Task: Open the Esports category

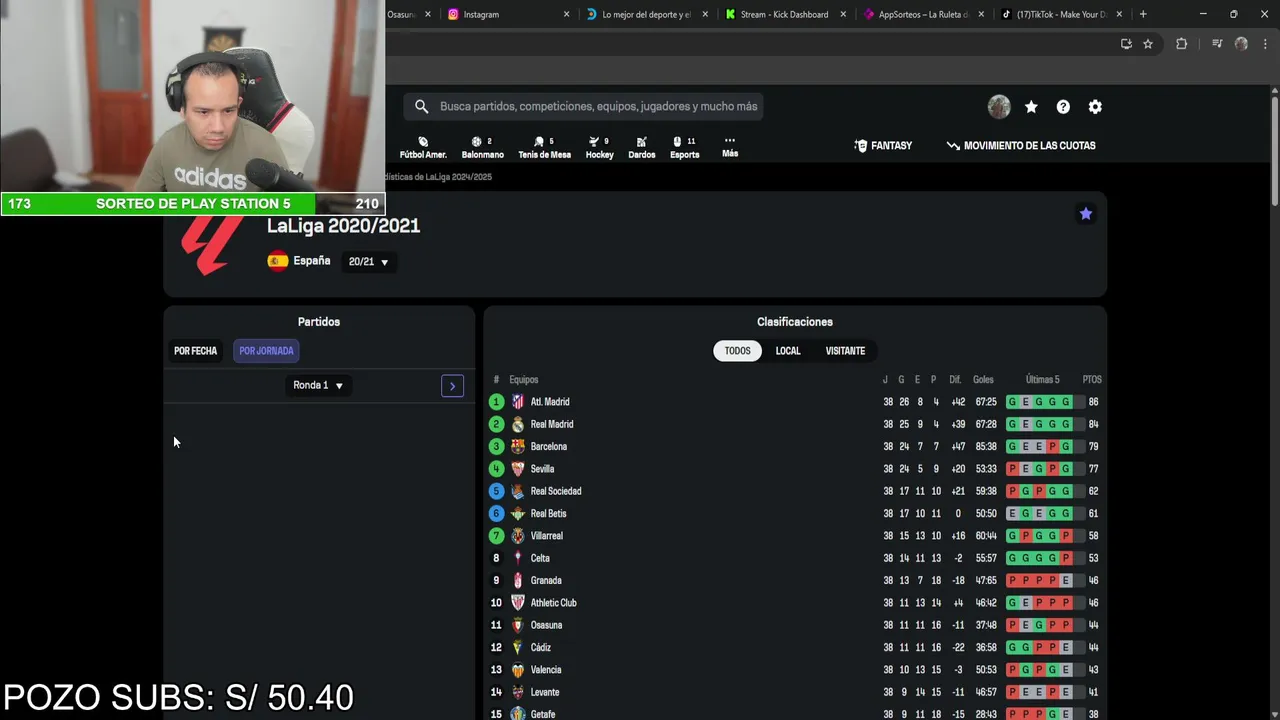Action: coord(684,147)
